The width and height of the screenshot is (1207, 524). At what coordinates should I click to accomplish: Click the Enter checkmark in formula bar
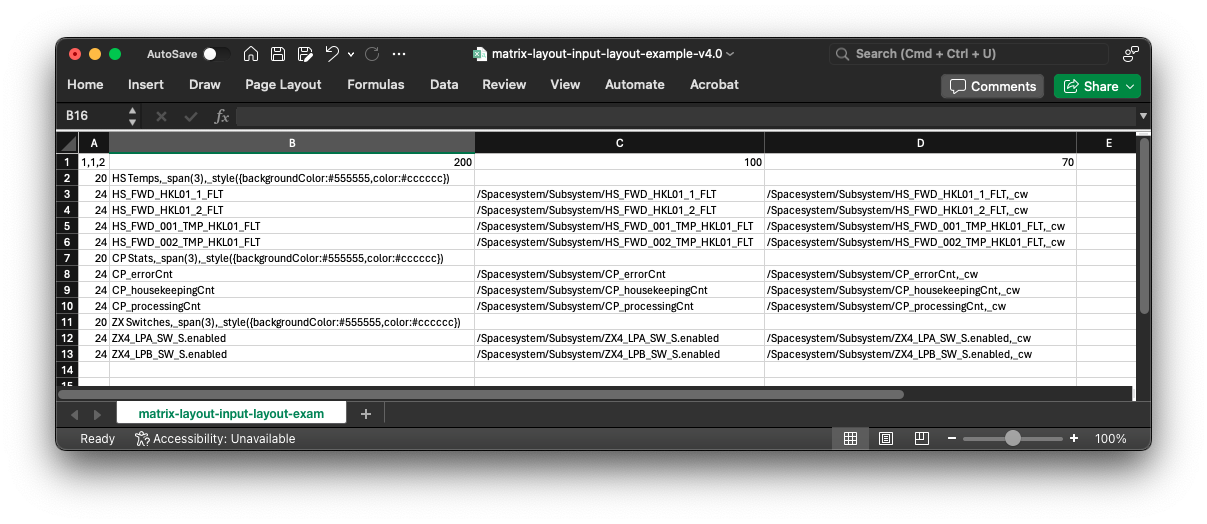(x=191, y=117)
